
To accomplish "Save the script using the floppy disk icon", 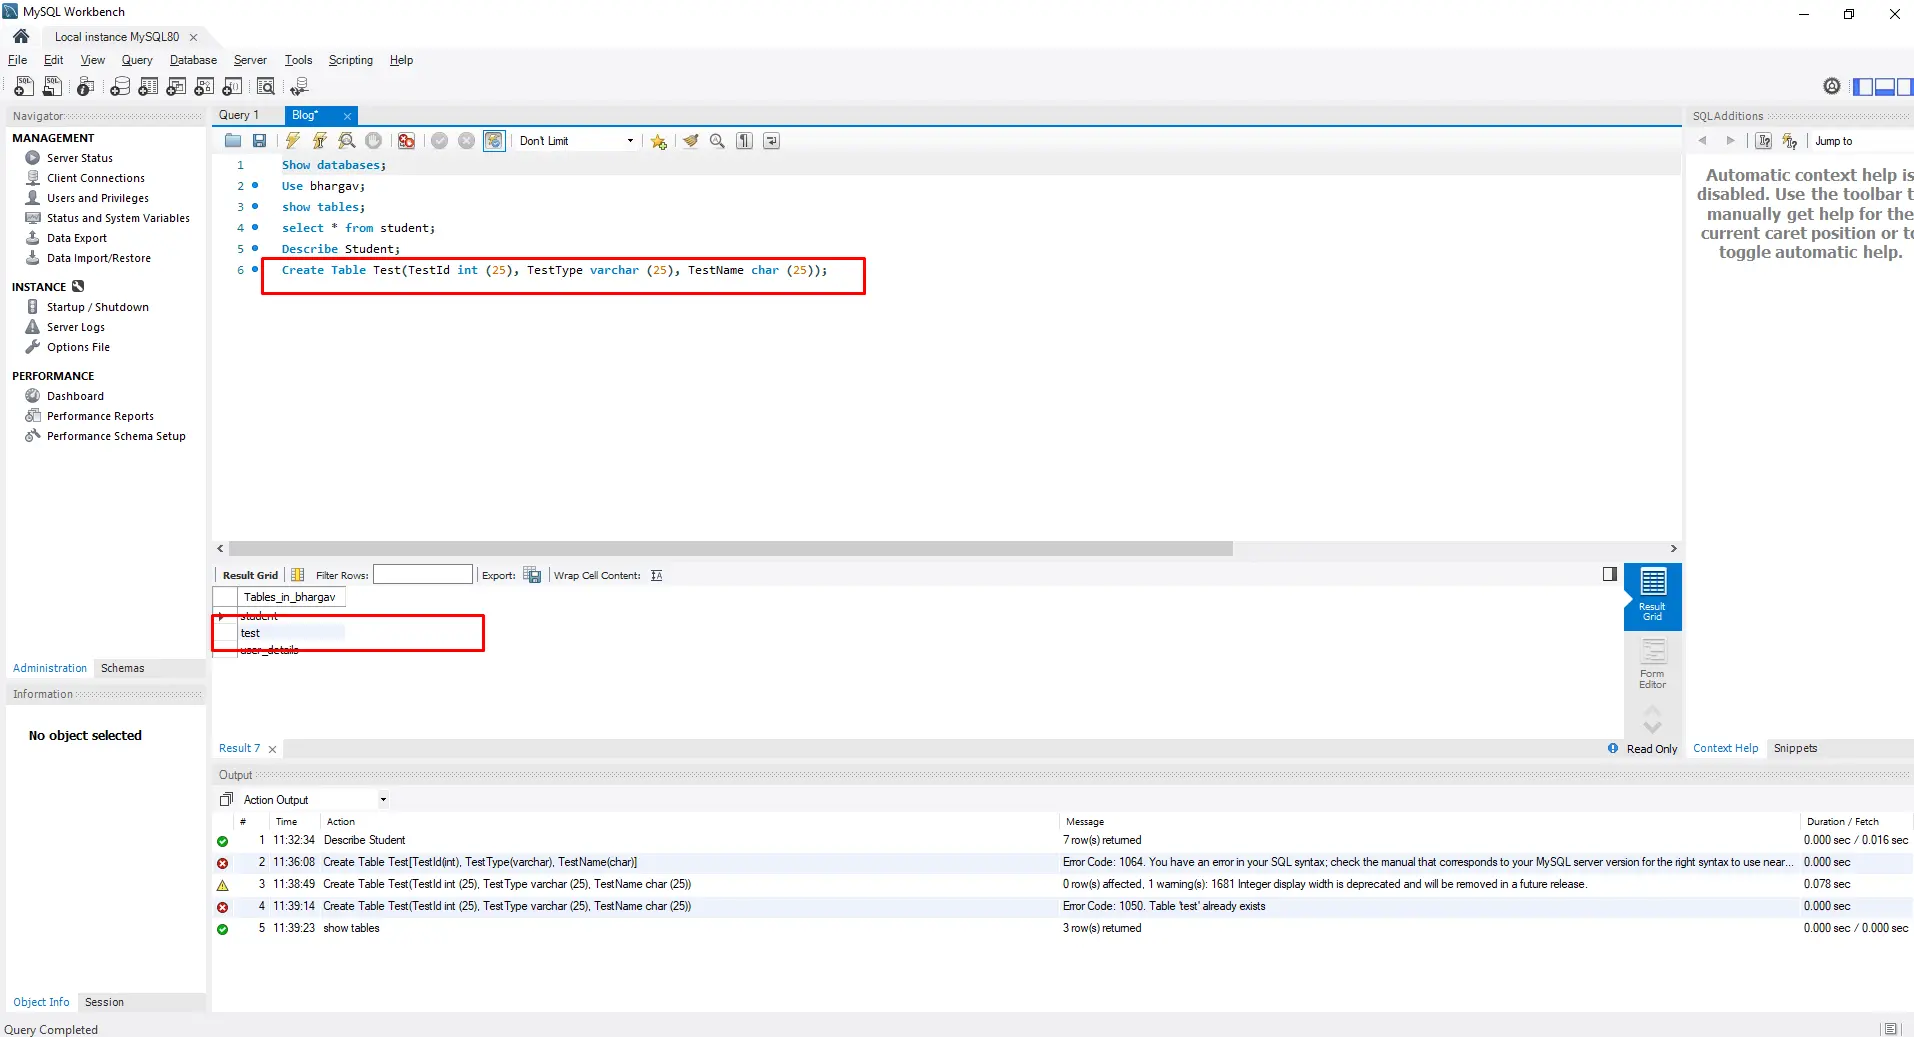I will point(259,141).
